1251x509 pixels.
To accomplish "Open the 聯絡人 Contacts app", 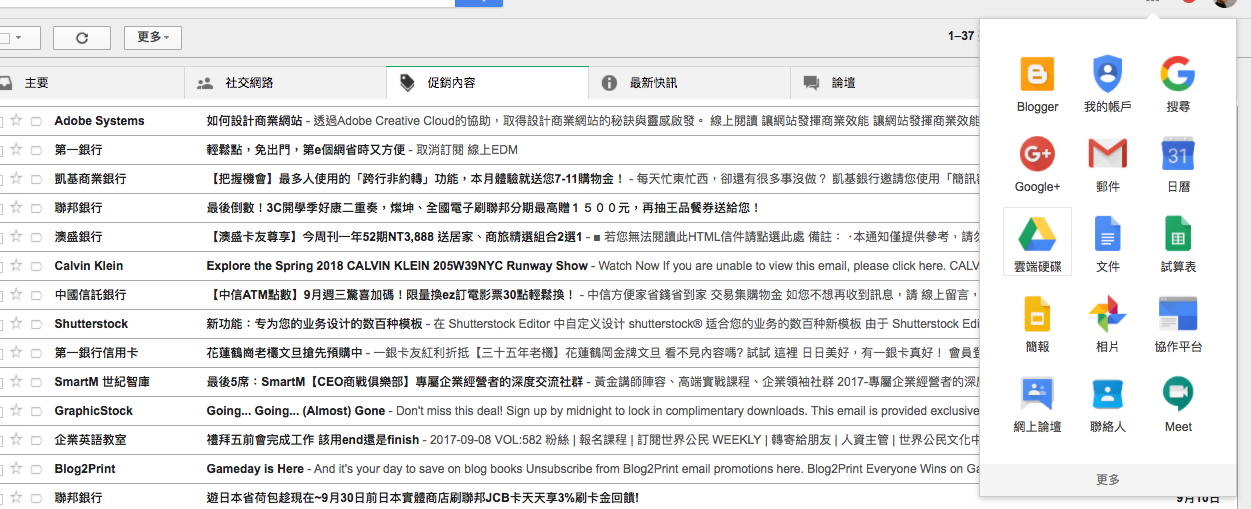I will point(1108,403).
